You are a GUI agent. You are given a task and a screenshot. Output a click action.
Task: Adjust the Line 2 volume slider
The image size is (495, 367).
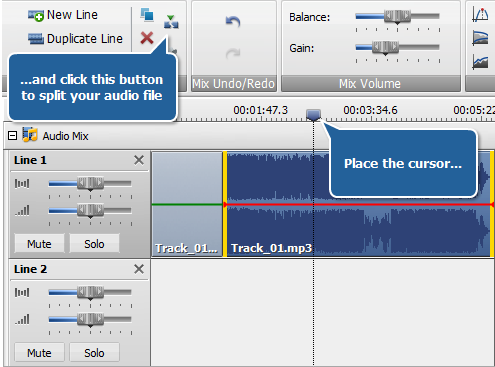point(90,320)
